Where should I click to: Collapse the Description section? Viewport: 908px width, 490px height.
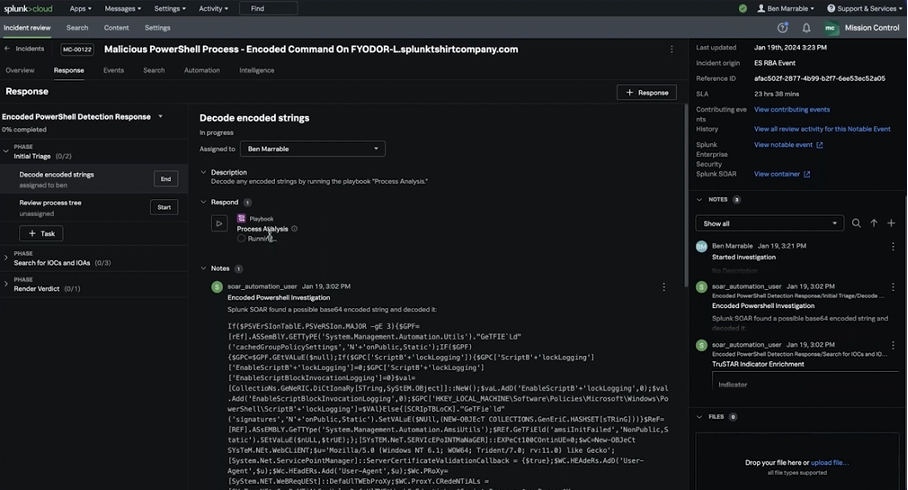(204, 172)
